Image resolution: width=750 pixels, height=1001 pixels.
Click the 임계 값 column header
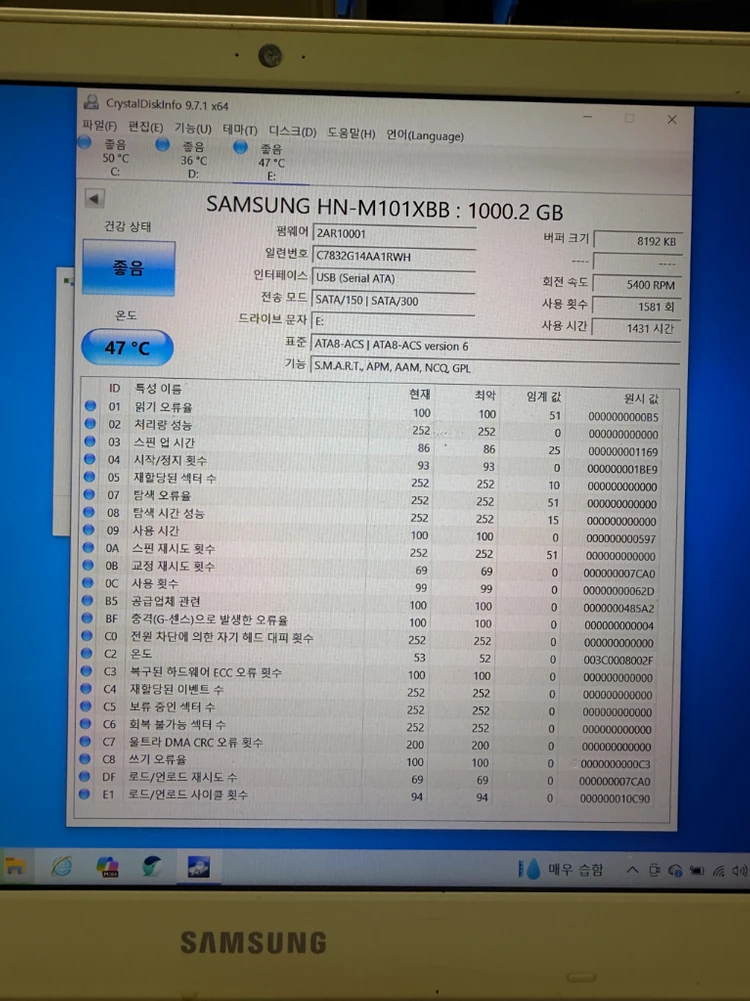[x=543, y=396]
